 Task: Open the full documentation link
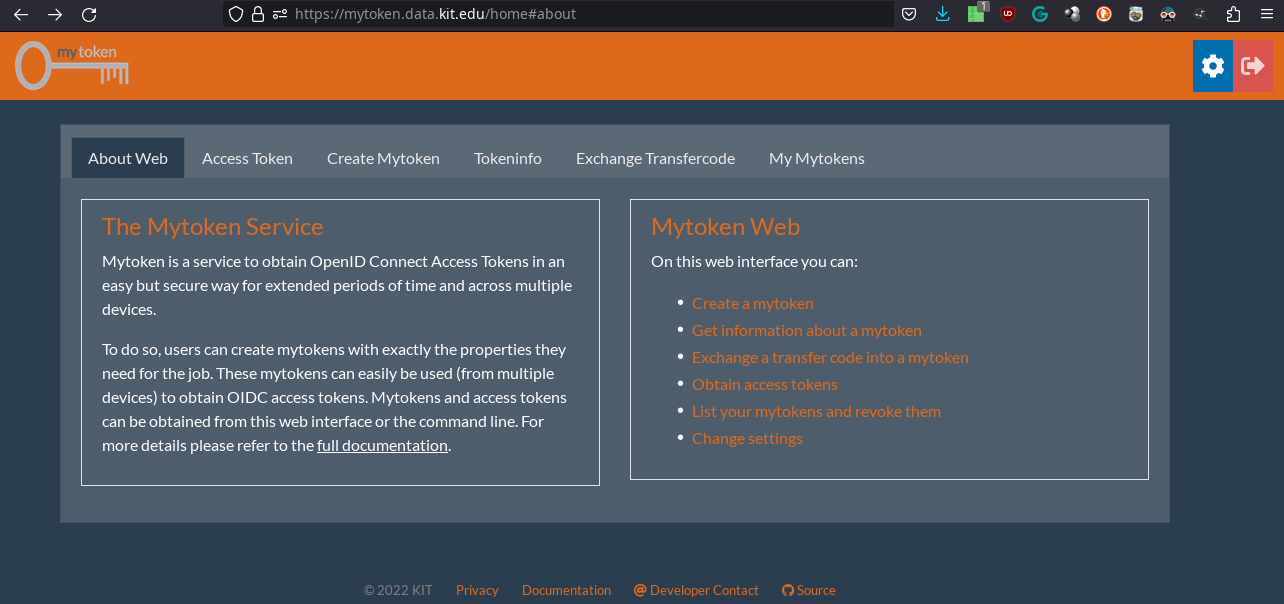coord(382,445)
